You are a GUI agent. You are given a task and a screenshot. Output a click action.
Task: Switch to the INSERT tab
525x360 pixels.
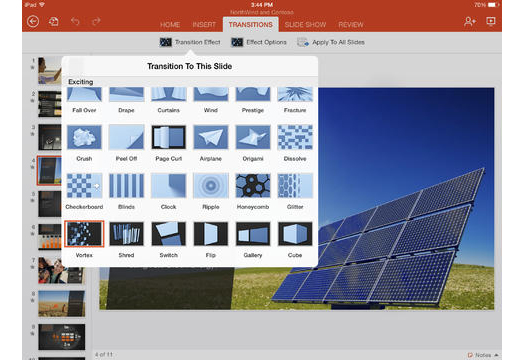[x=204, y=25]
